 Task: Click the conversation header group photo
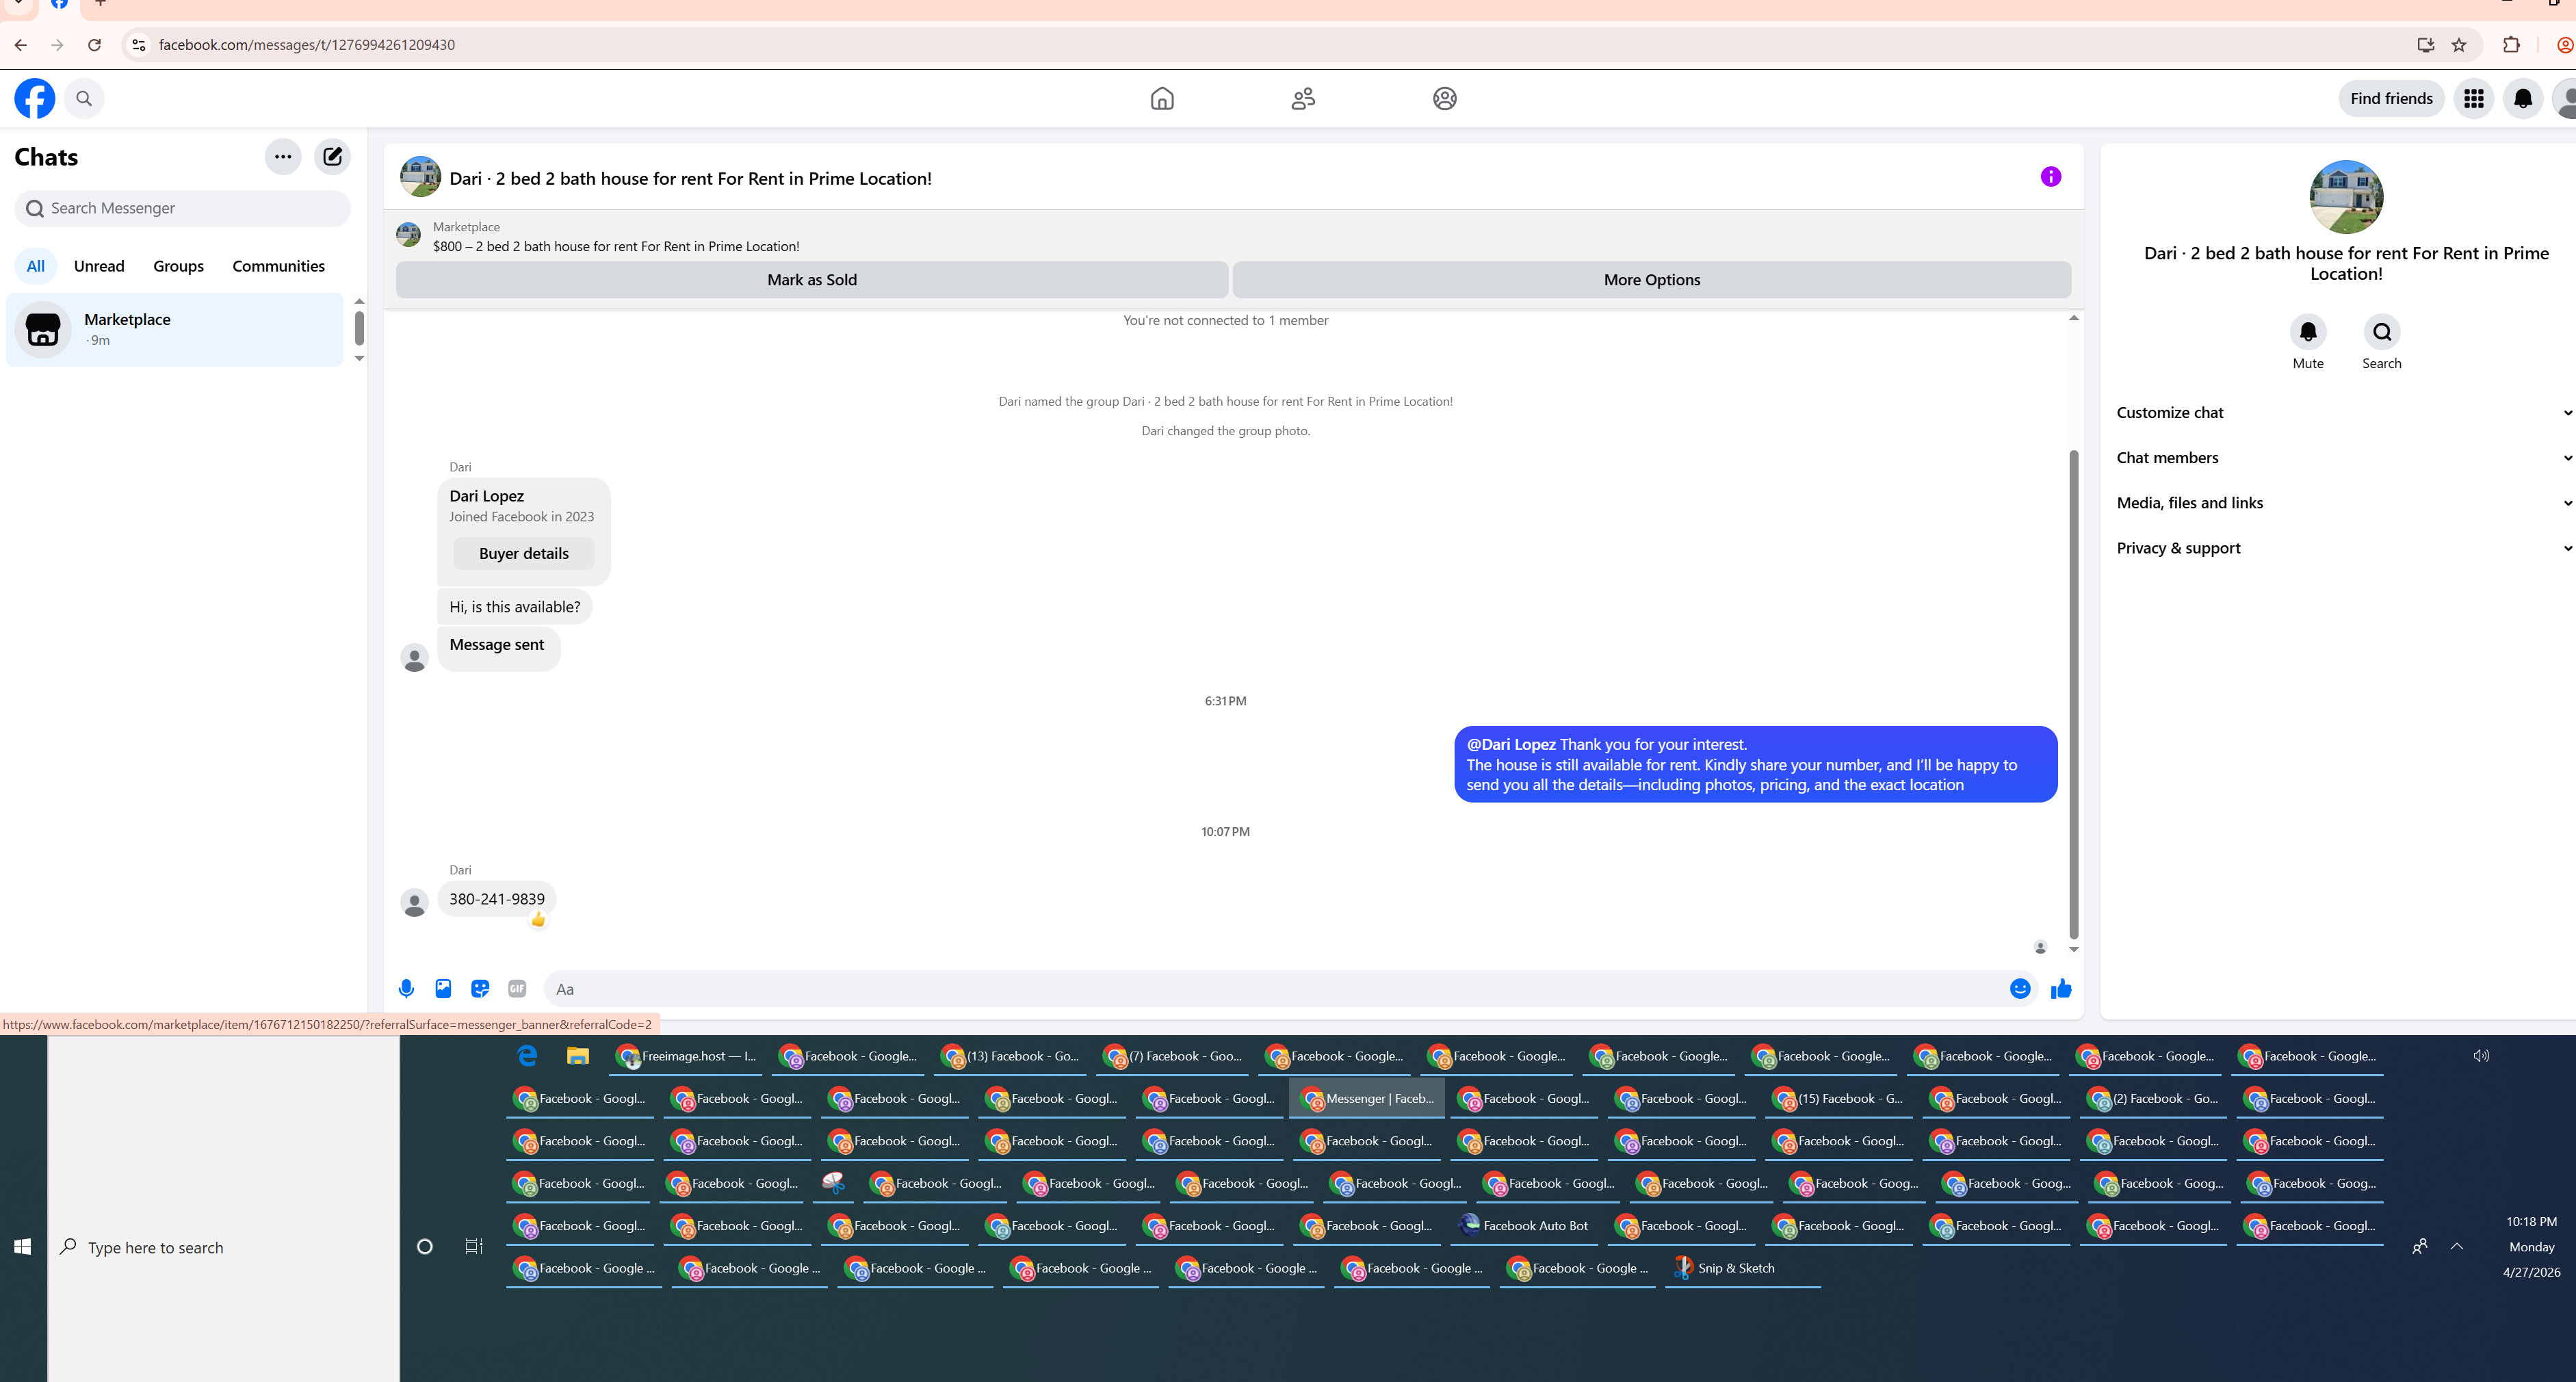(x=420, y=176)
